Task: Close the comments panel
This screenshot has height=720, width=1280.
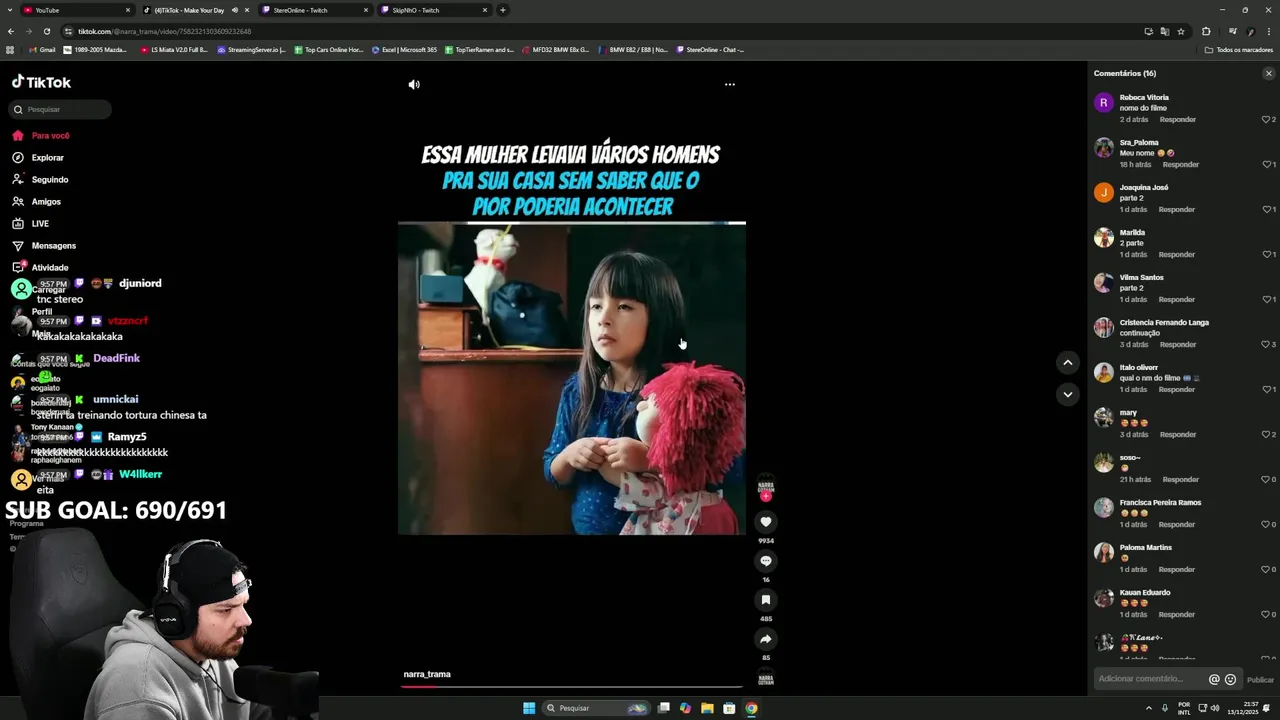Action: point(1269,73)
